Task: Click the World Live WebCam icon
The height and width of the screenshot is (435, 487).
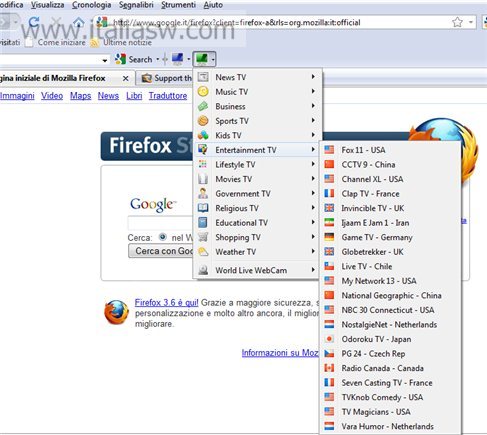Action: [203, 270]
